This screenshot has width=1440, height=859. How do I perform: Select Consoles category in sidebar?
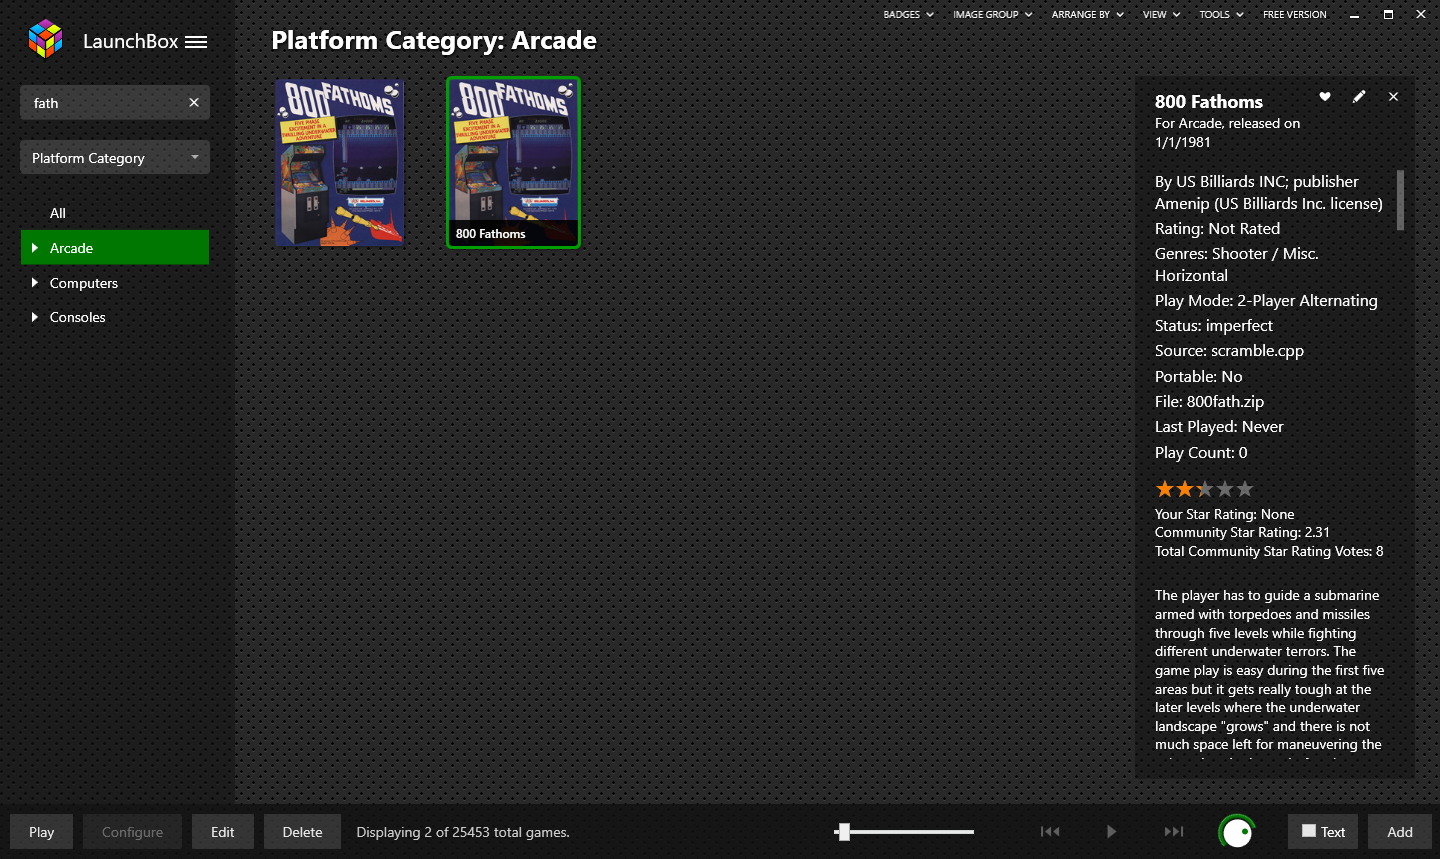(77, 317)
